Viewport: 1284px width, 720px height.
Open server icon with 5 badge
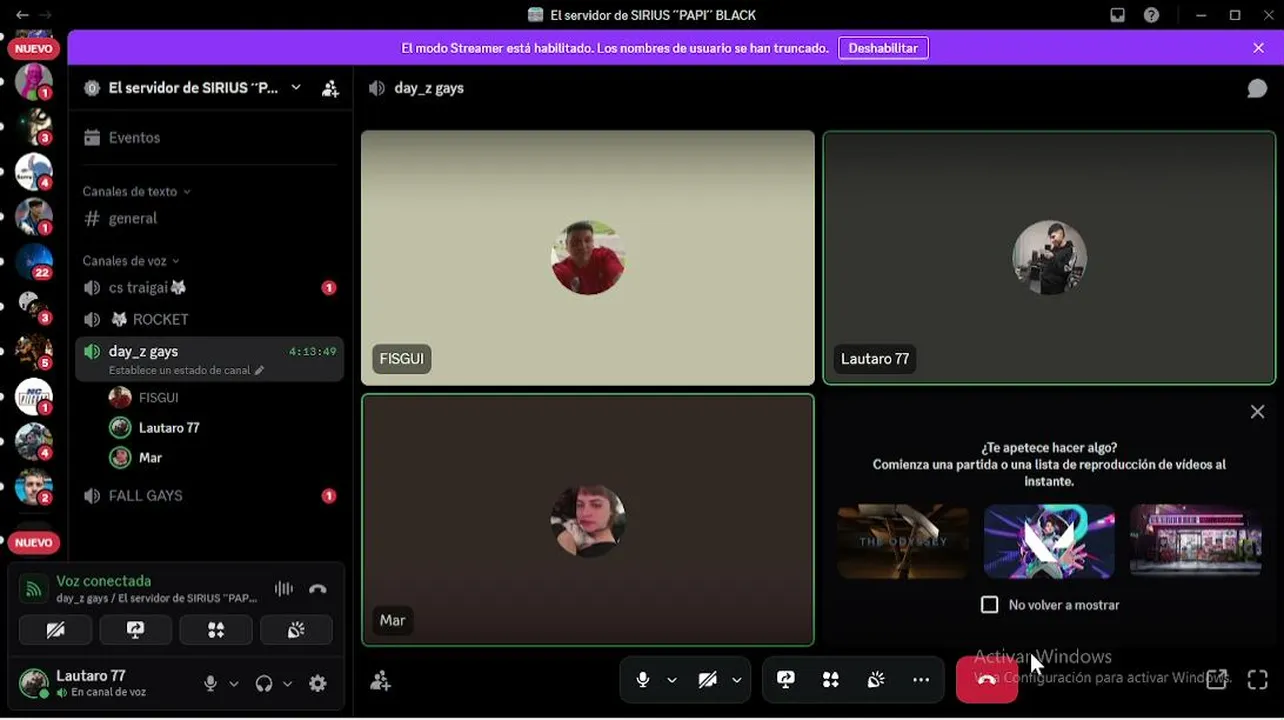pyautogui.click(x=34, y=352)
